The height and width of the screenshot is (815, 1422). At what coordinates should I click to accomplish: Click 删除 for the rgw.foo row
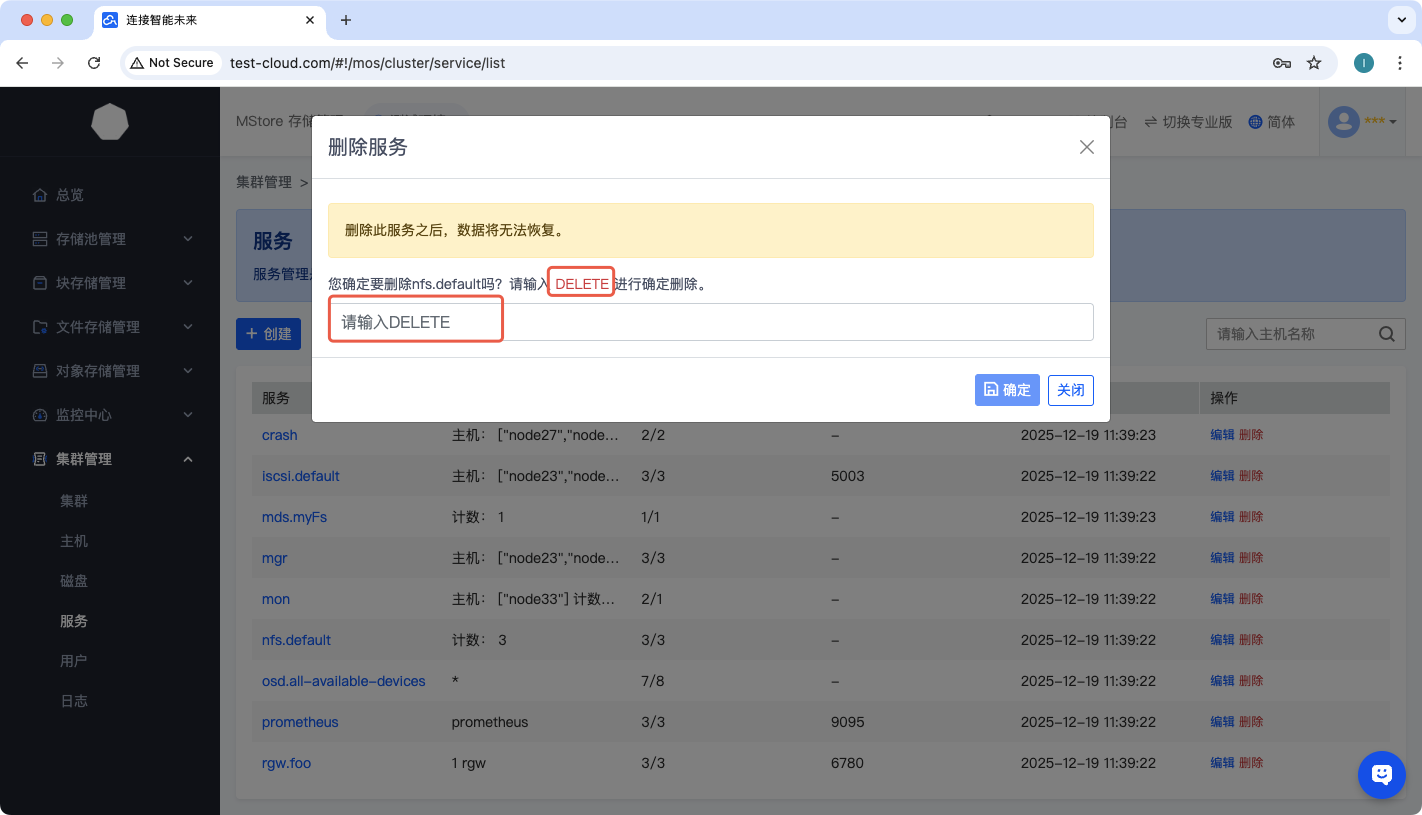pos(1251,763)
